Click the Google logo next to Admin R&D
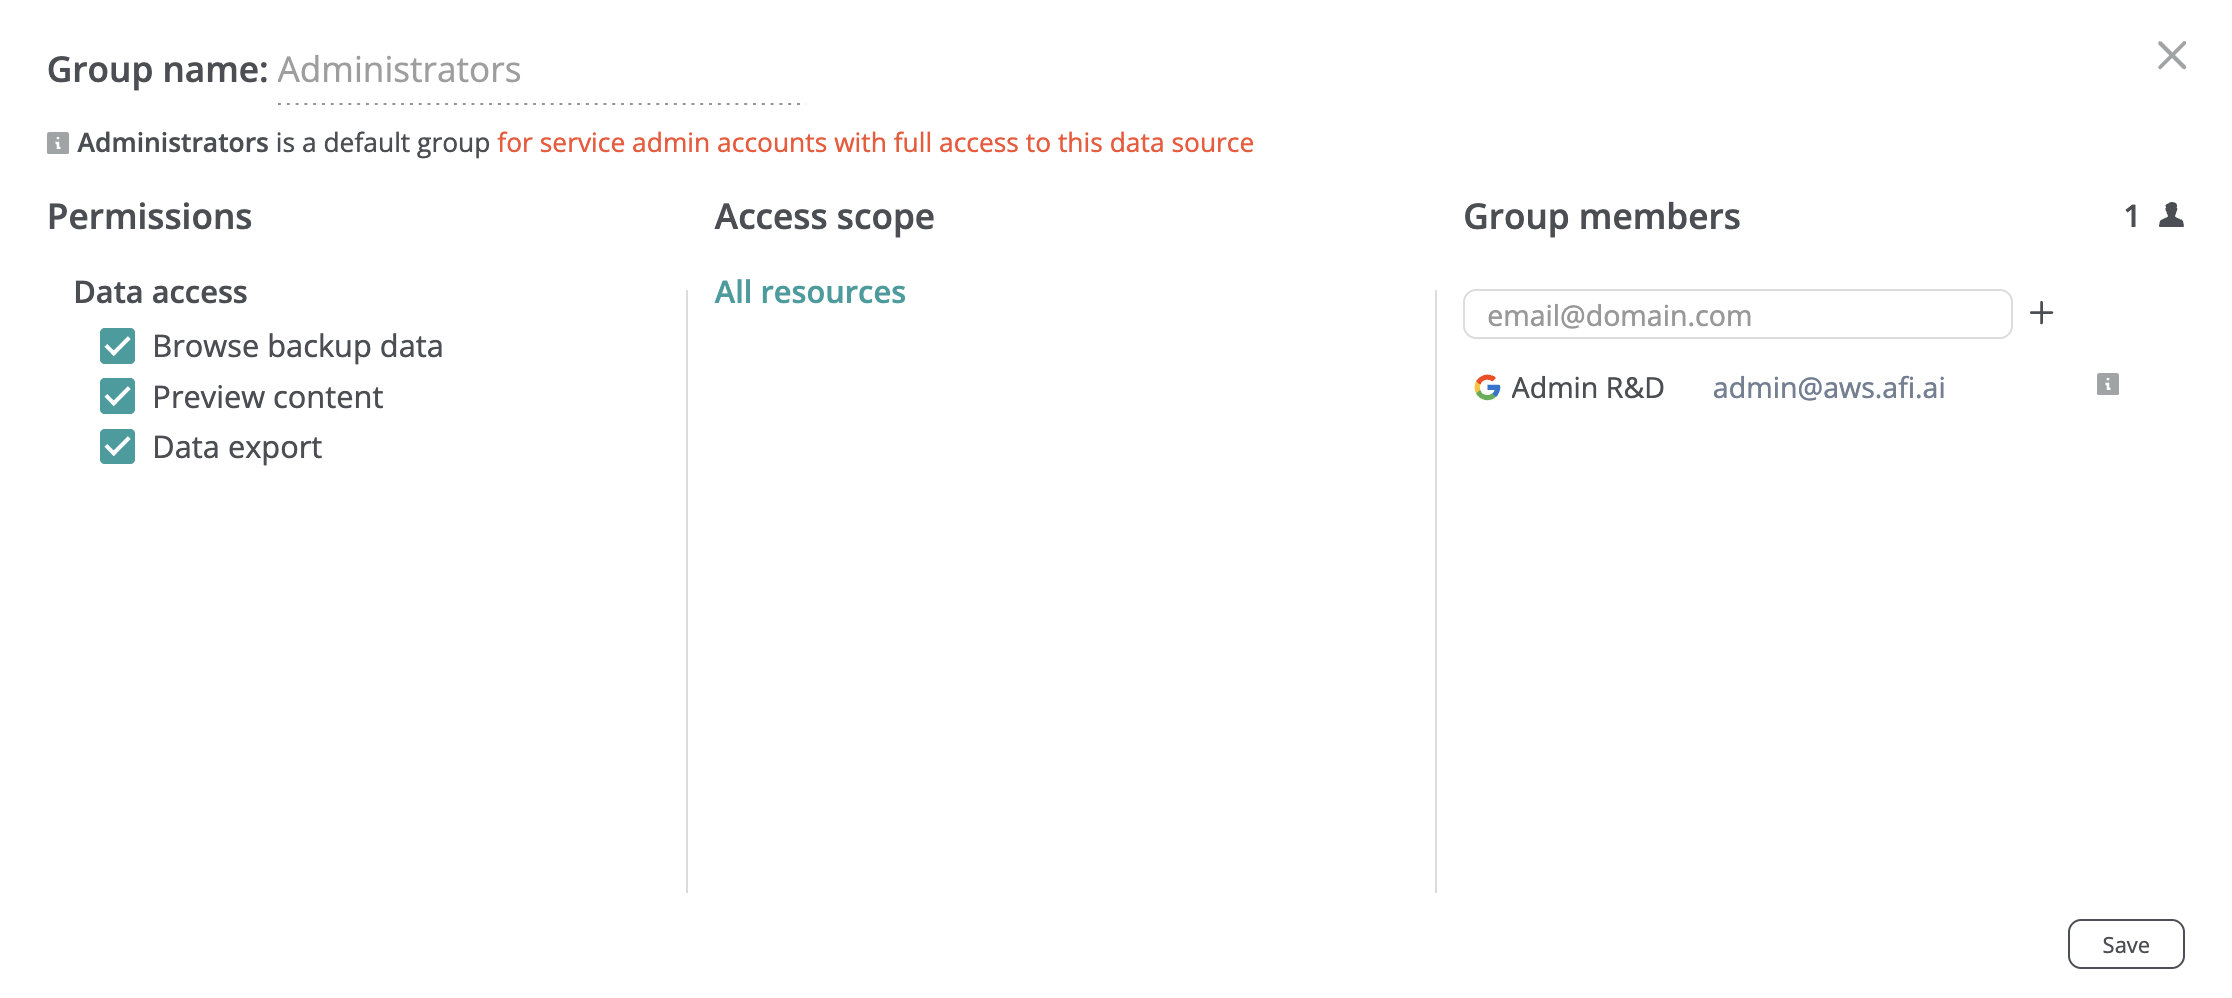 coord(1487,388)
